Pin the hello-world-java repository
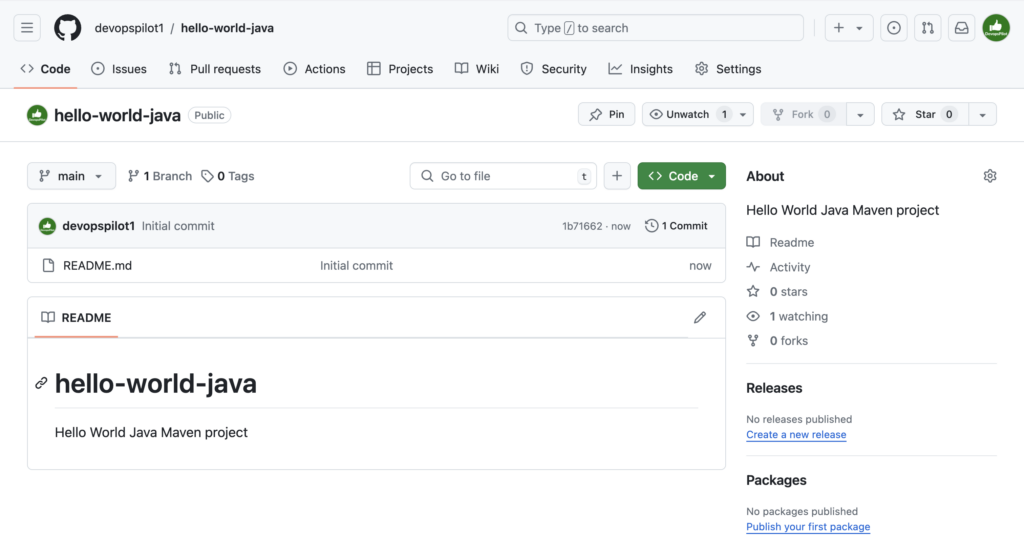 coord(606,114)
